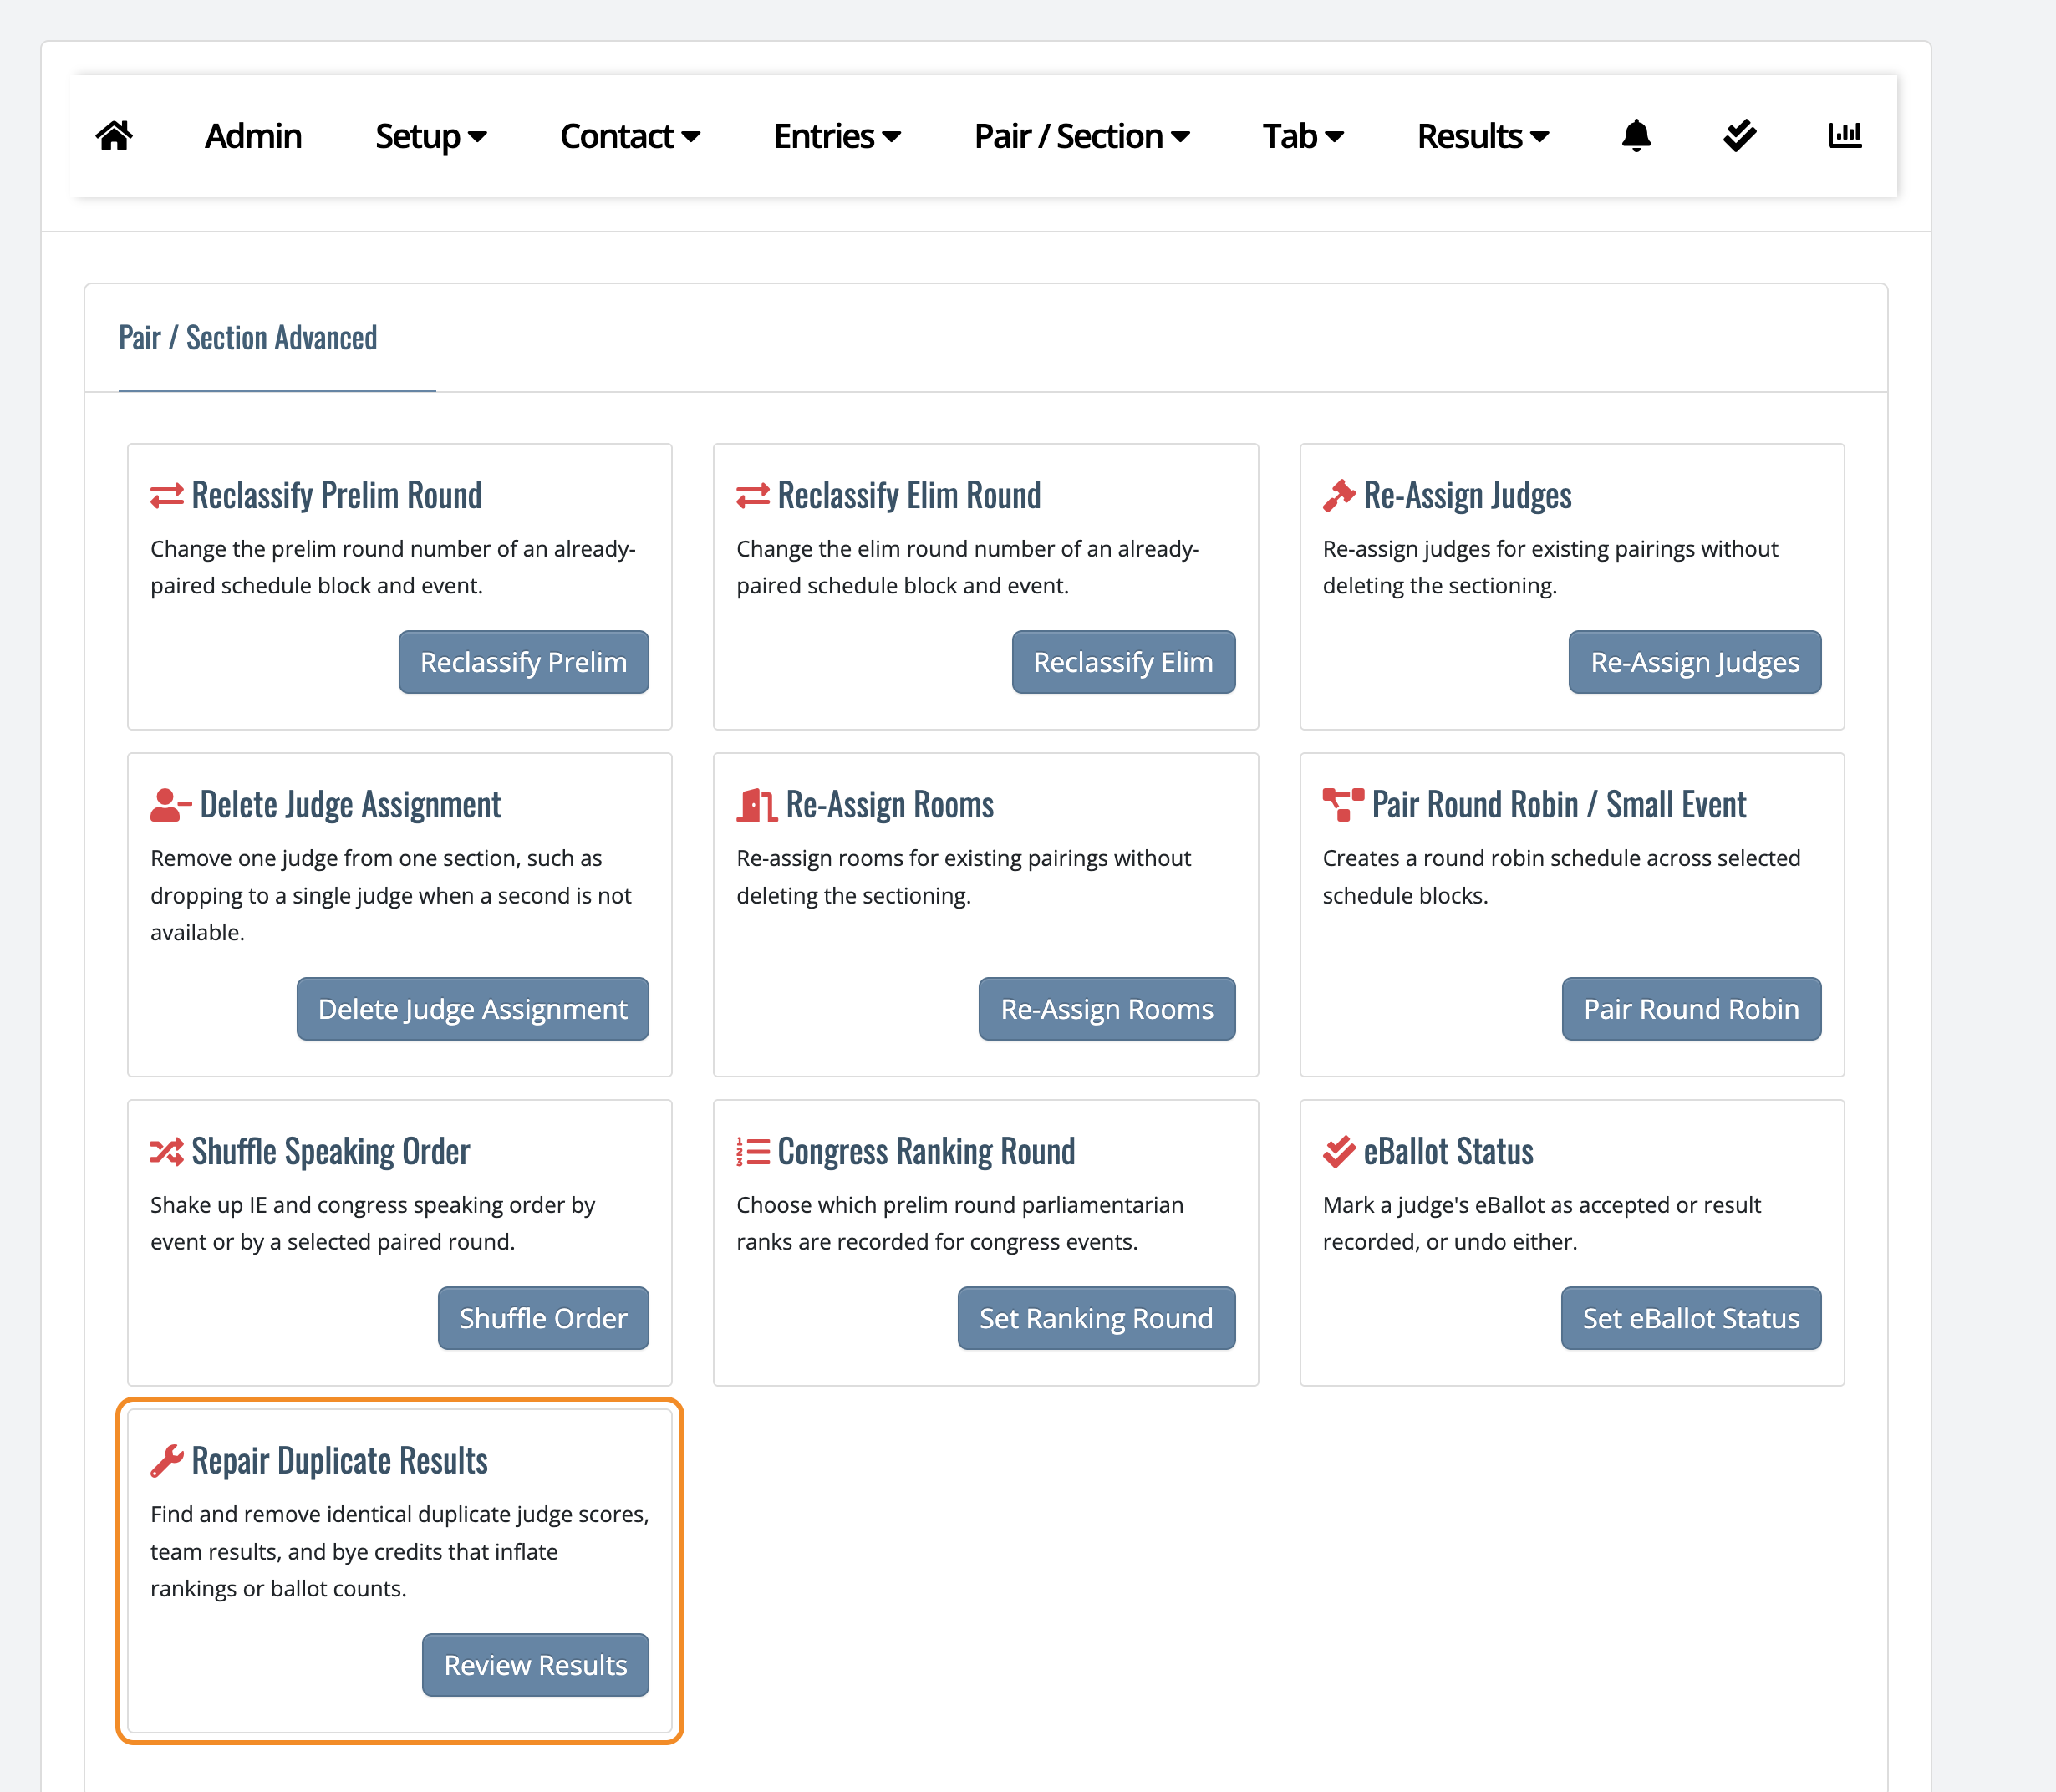The height and width of the screenshot is (1792, 2056).
Task: Click the Set eBallot Status button
Action: pyautogui.click(x=1691, y=1318)
